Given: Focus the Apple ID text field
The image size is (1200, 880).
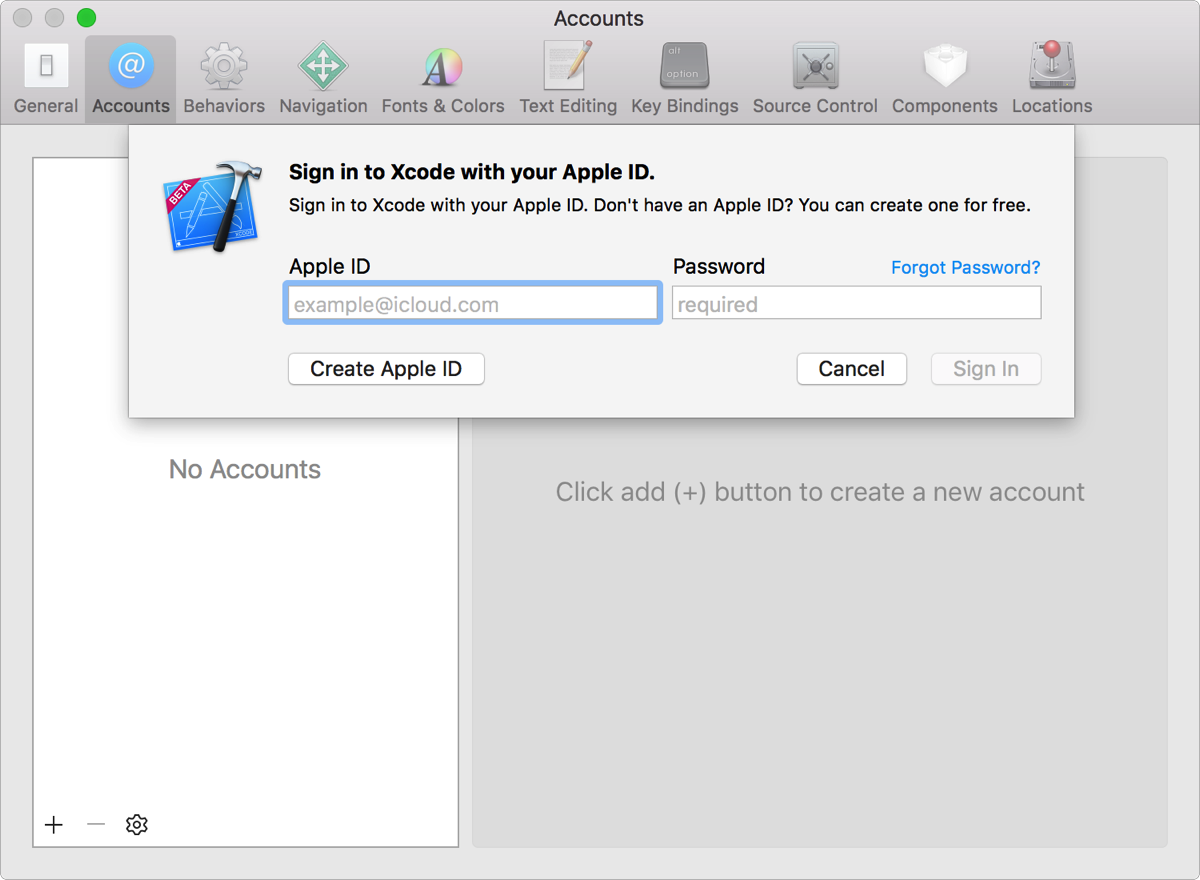Looking at the screenshot, I should (472, 304).
